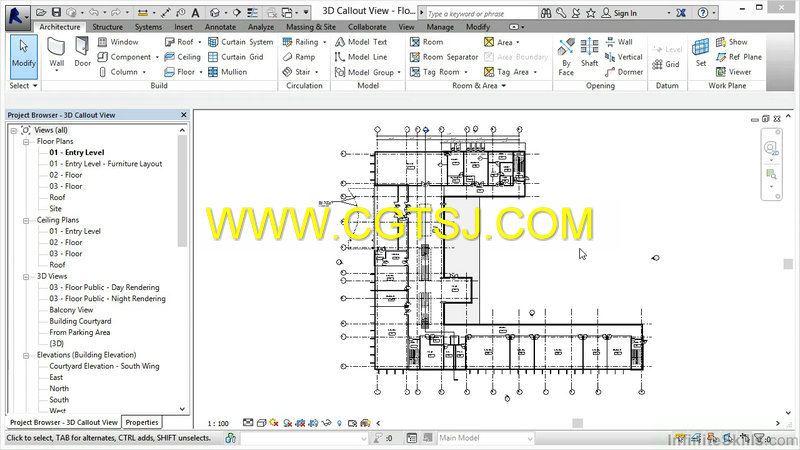Open the Manage ribbon tab
800x450 pixels.
click(440, 27)
